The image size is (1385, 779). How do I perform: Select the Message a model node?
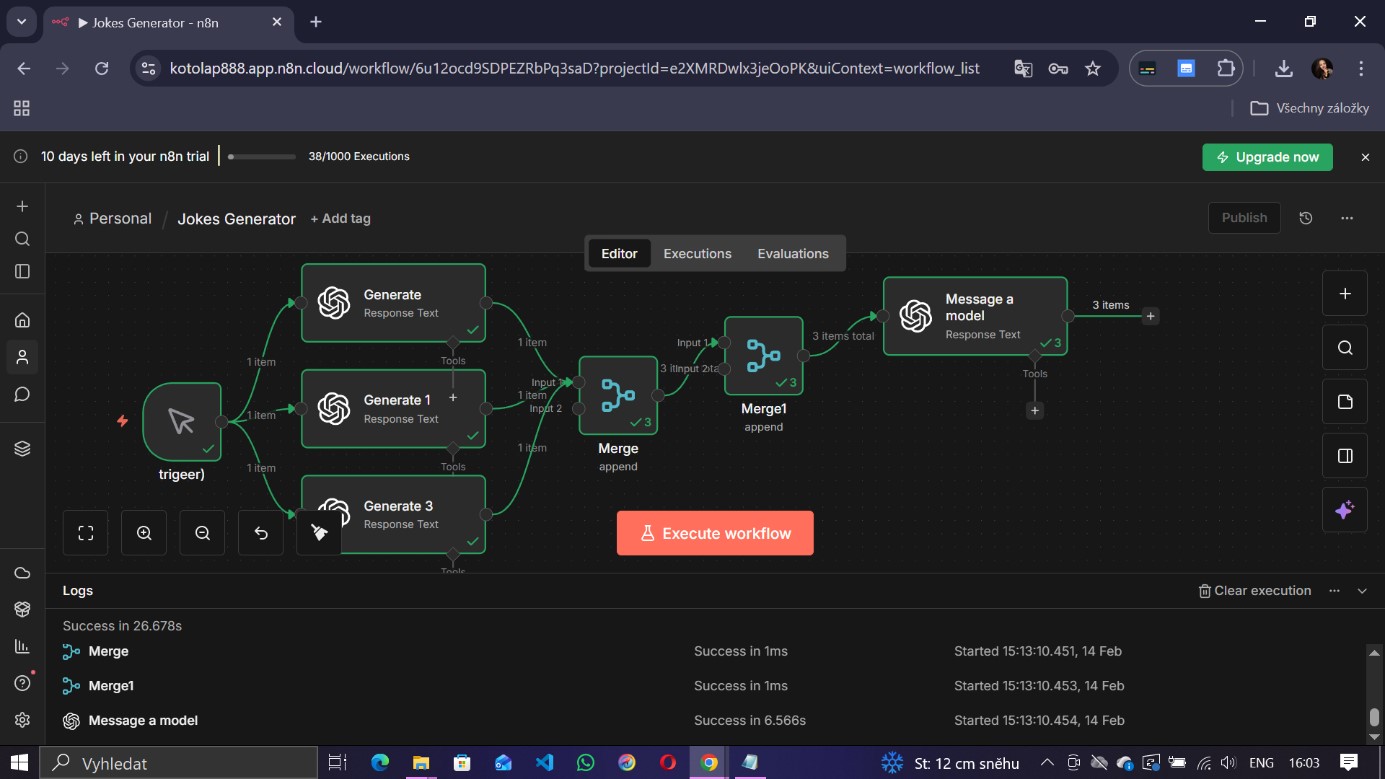click(x=975, y=316)
